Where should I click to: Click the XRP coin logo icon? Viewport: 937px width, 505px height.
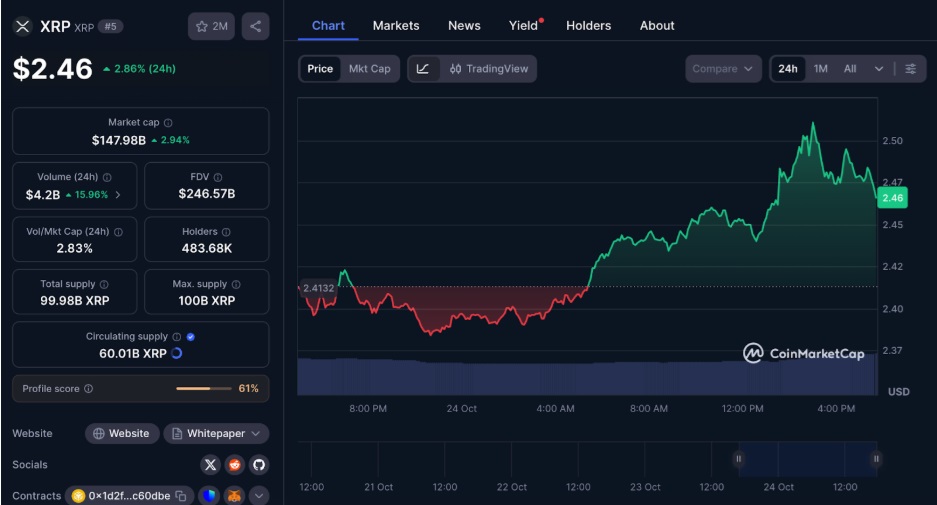[23, 26]
